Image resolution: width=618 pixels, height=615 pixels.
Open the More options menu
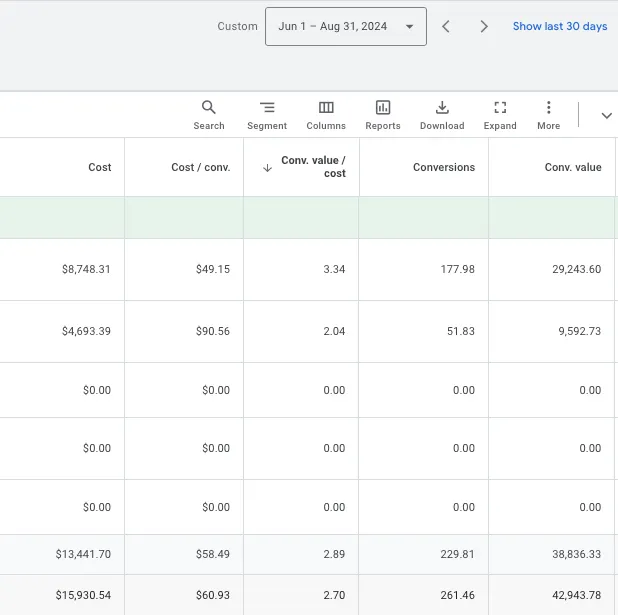coord(548,115)
